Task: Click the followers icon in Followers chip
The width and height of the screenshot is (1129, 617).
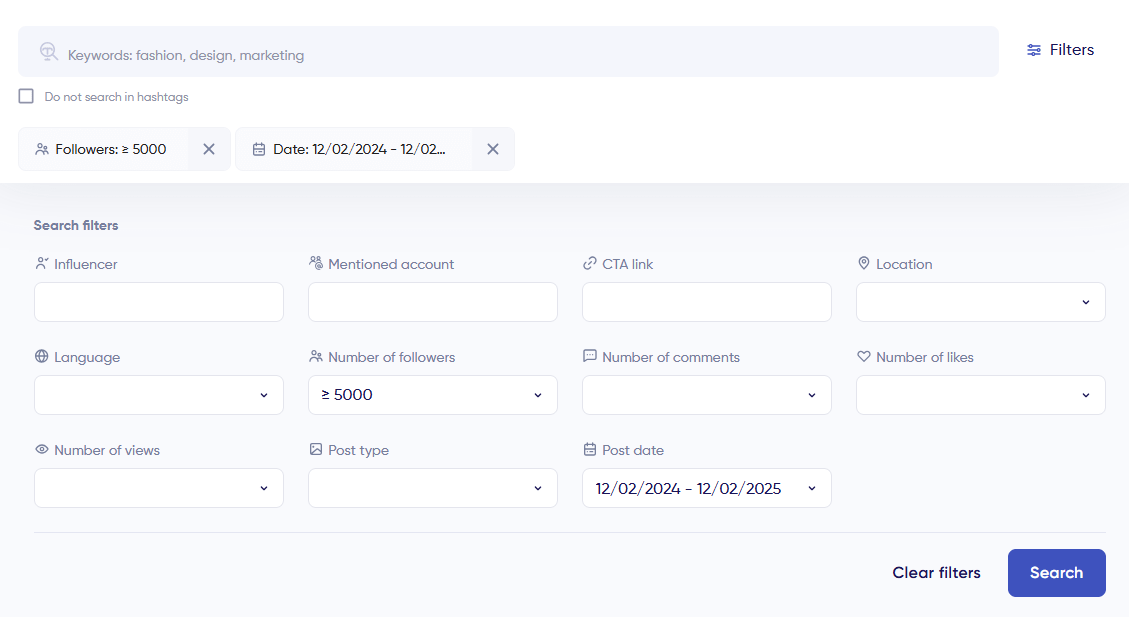Action: [42, 149]
